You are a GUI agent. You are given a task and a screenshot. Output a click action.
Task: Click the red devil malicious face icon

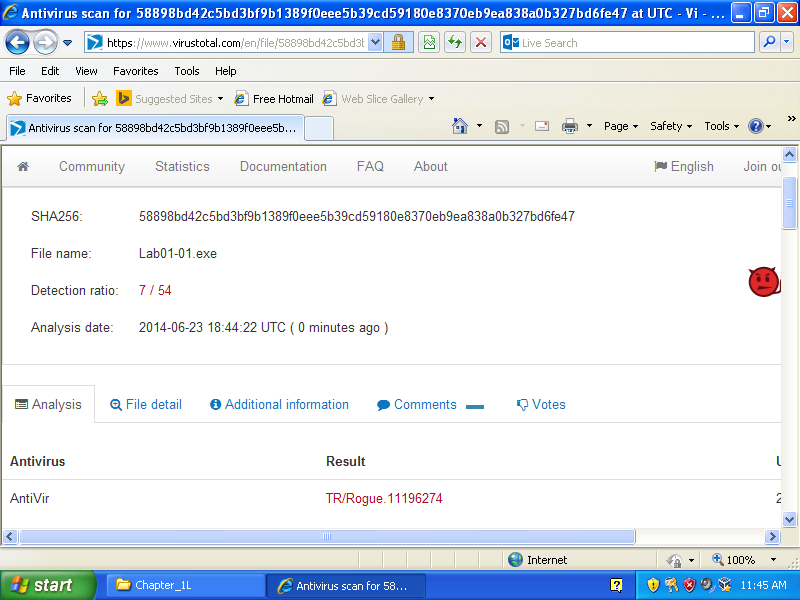(763, 282)
